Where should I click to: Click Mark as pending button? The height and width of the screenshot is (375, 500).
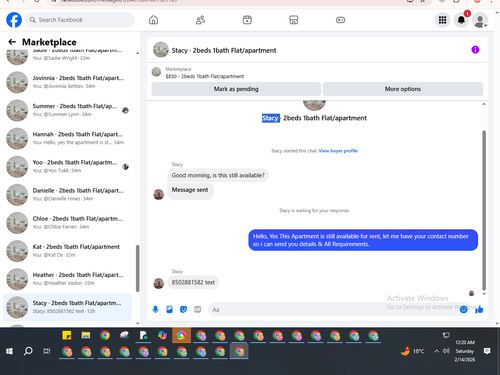236,89
